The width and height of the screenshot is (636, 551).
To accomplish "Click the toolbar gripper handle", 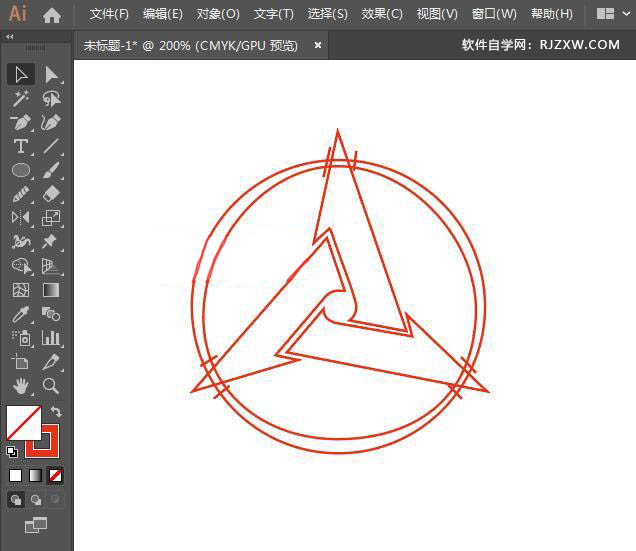I will pos(36,48).
